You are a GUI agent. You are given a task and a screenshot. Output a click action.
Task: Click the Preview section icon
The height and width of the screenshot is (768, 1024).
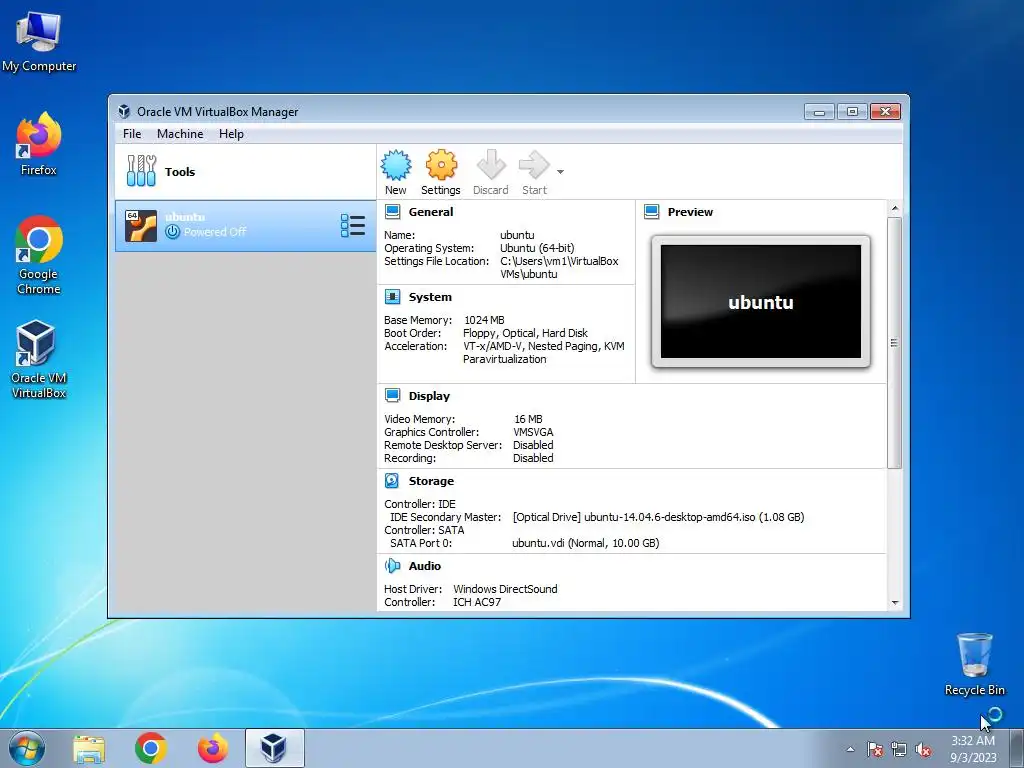(652, 212)
